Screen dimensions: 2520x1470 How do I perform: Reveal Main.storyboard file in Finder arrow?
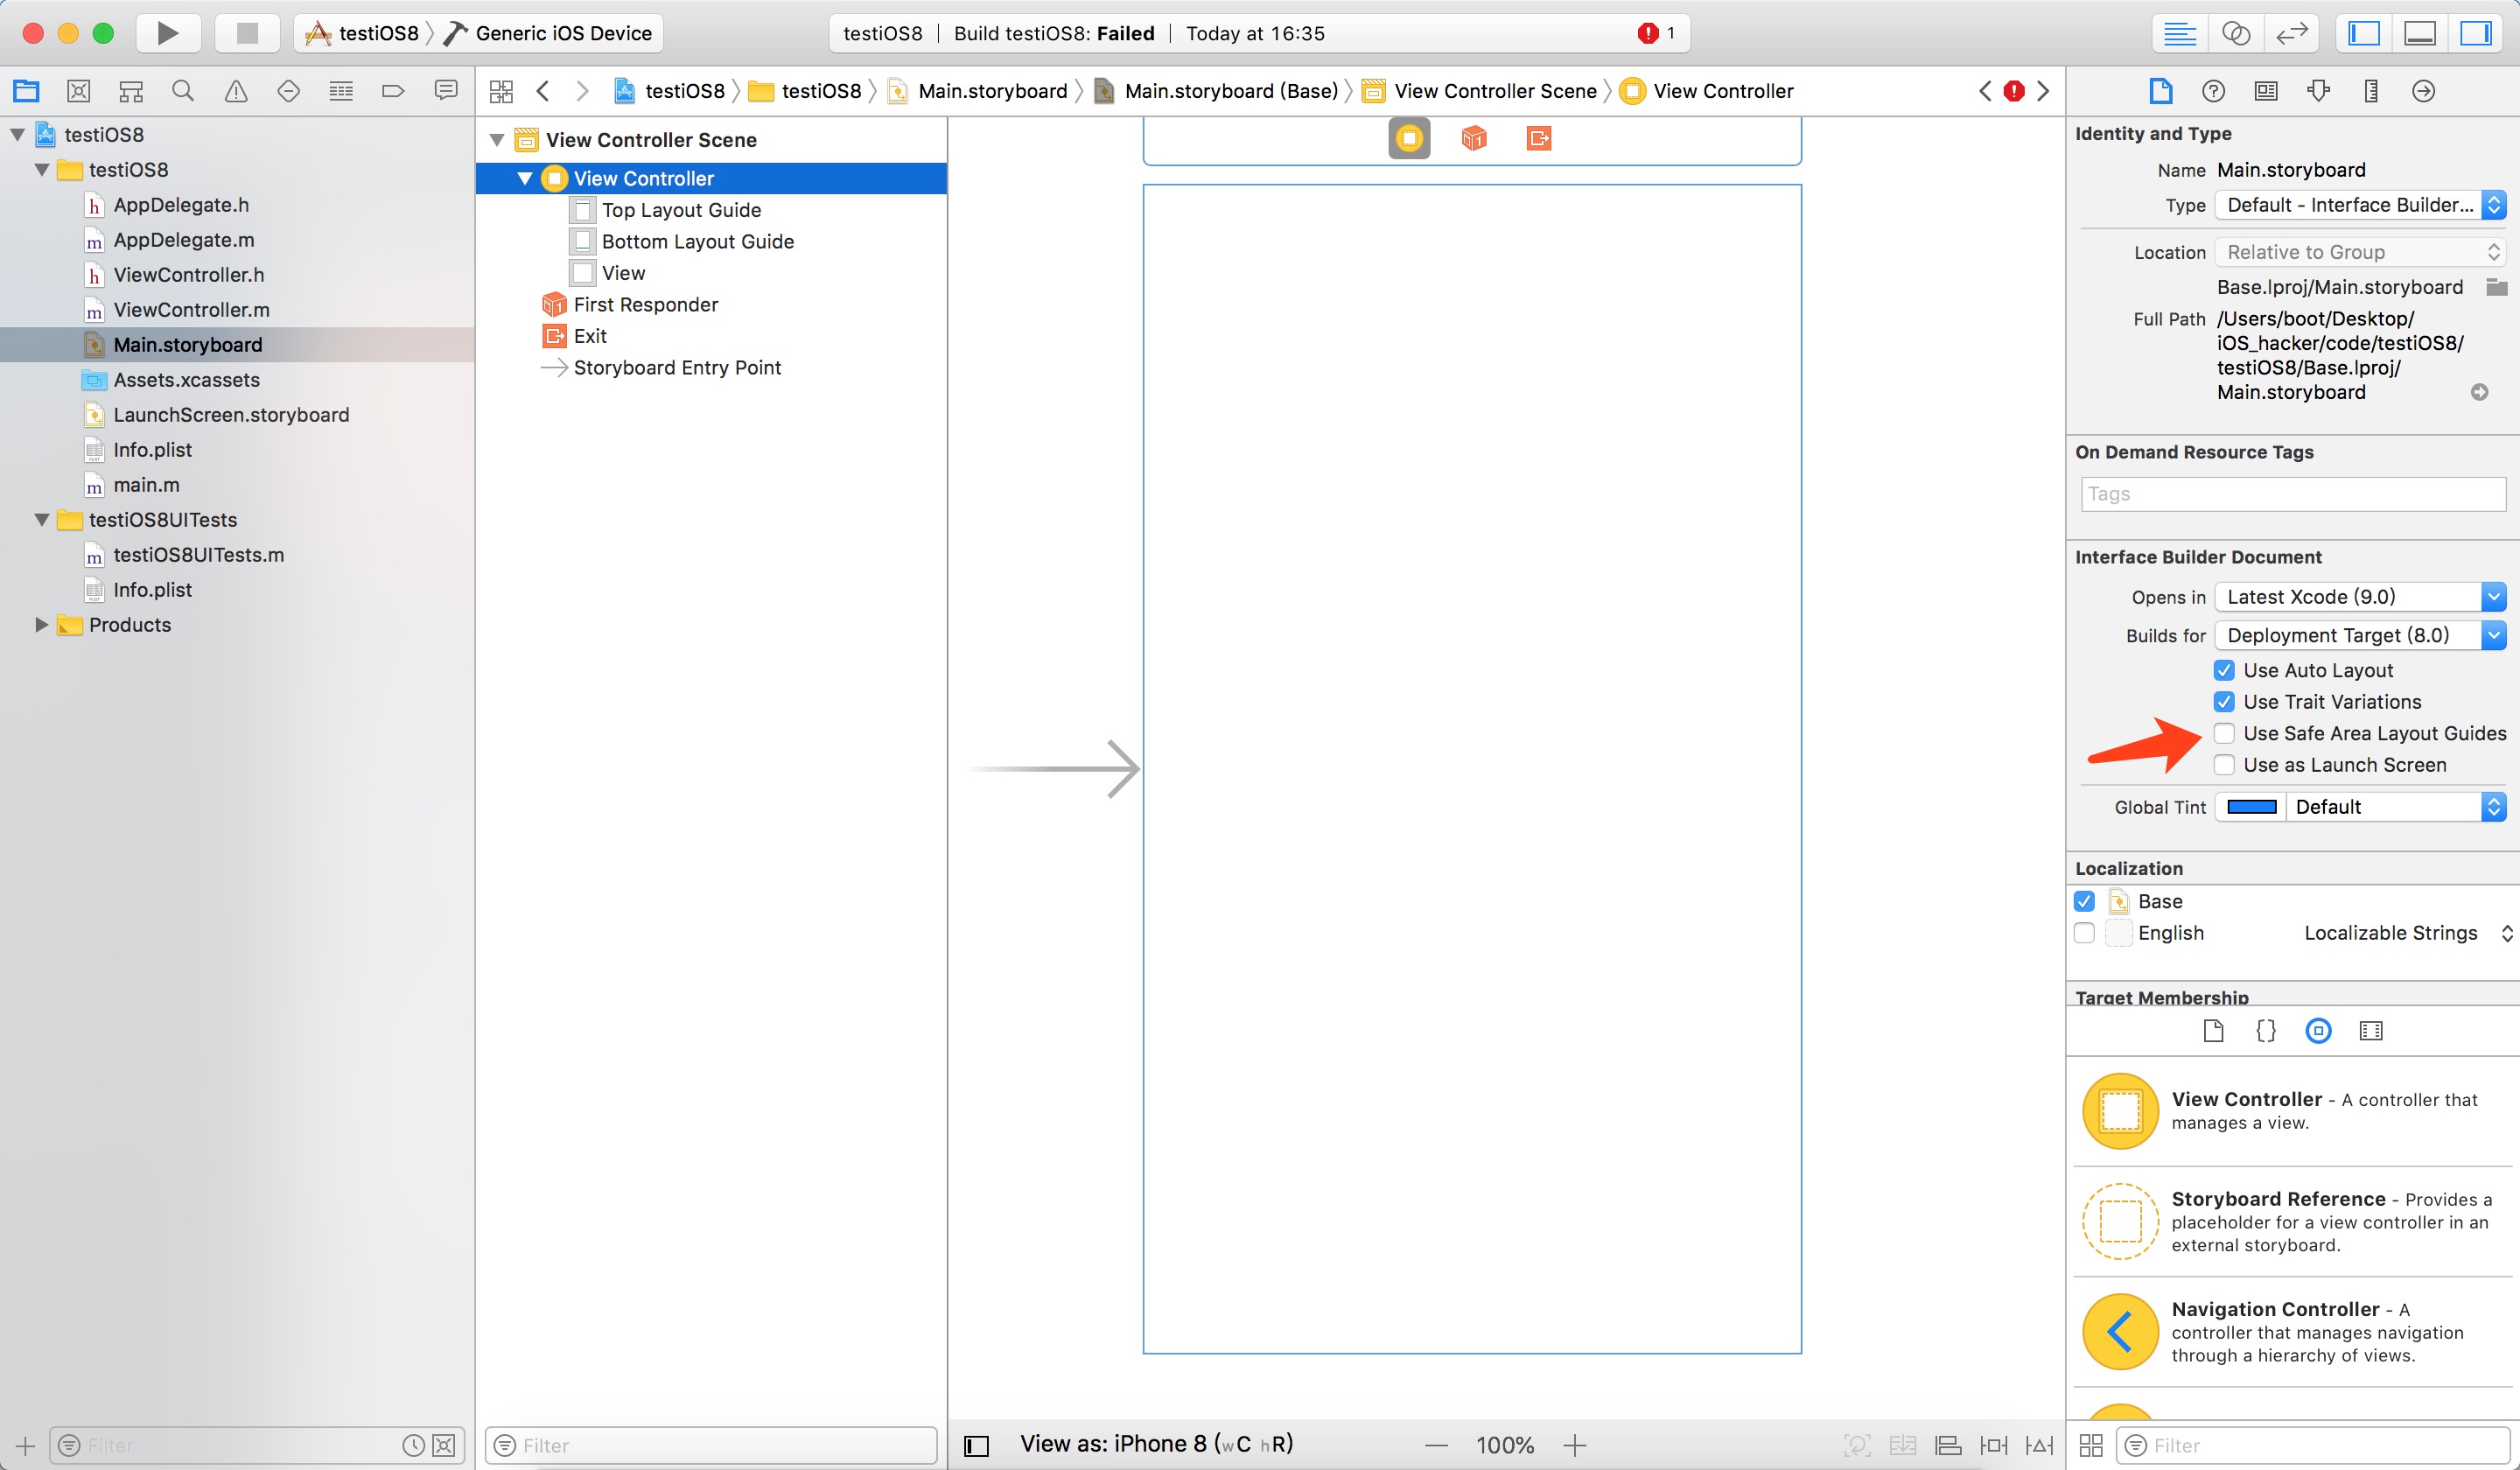point(2480,392)
